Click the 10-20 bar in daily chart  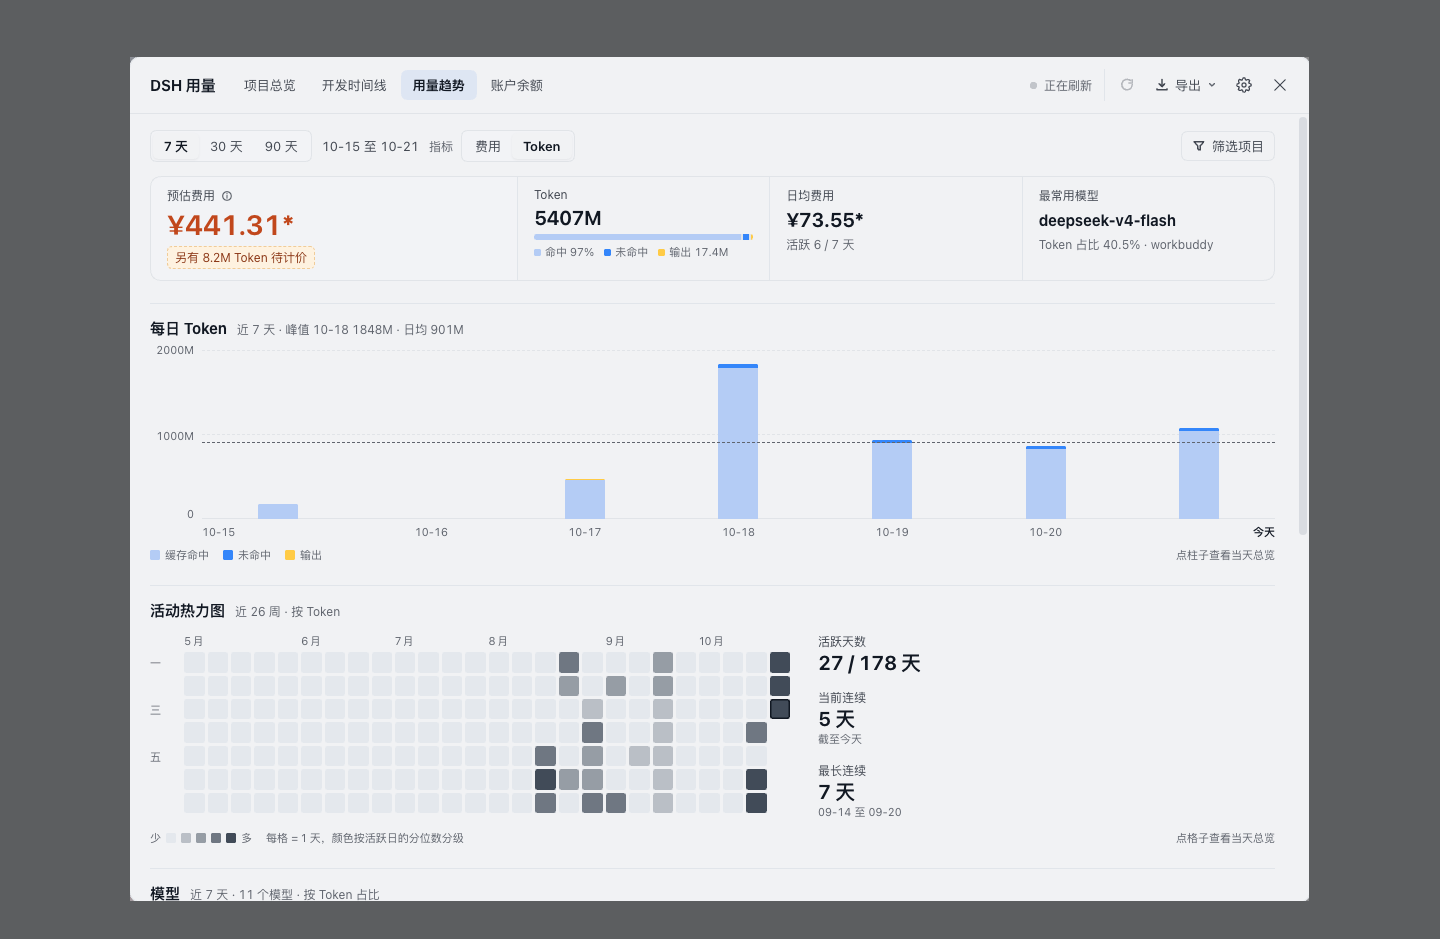point(1046,482)
